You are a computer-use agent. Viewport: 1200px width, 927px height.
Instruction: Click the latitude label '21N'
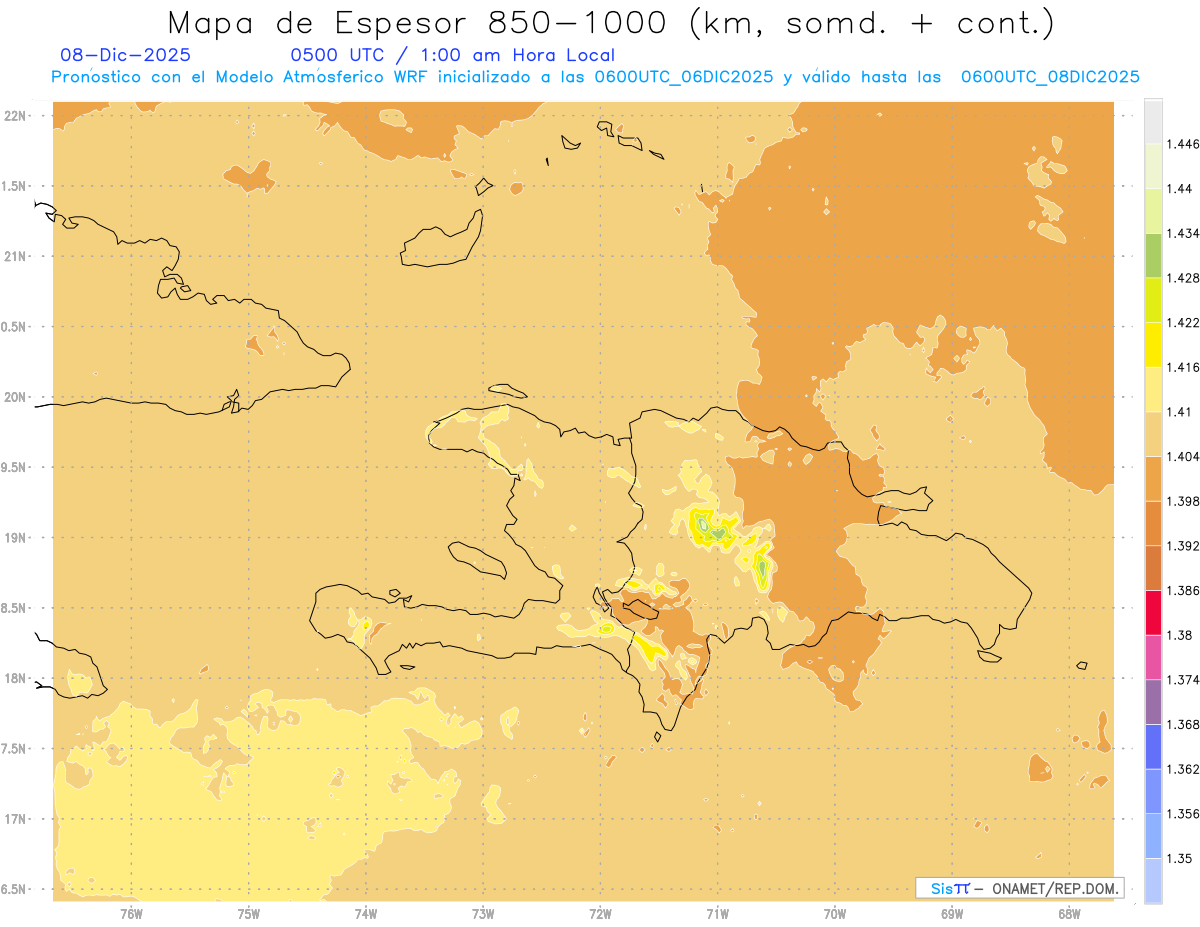click(x=15, y=256)
